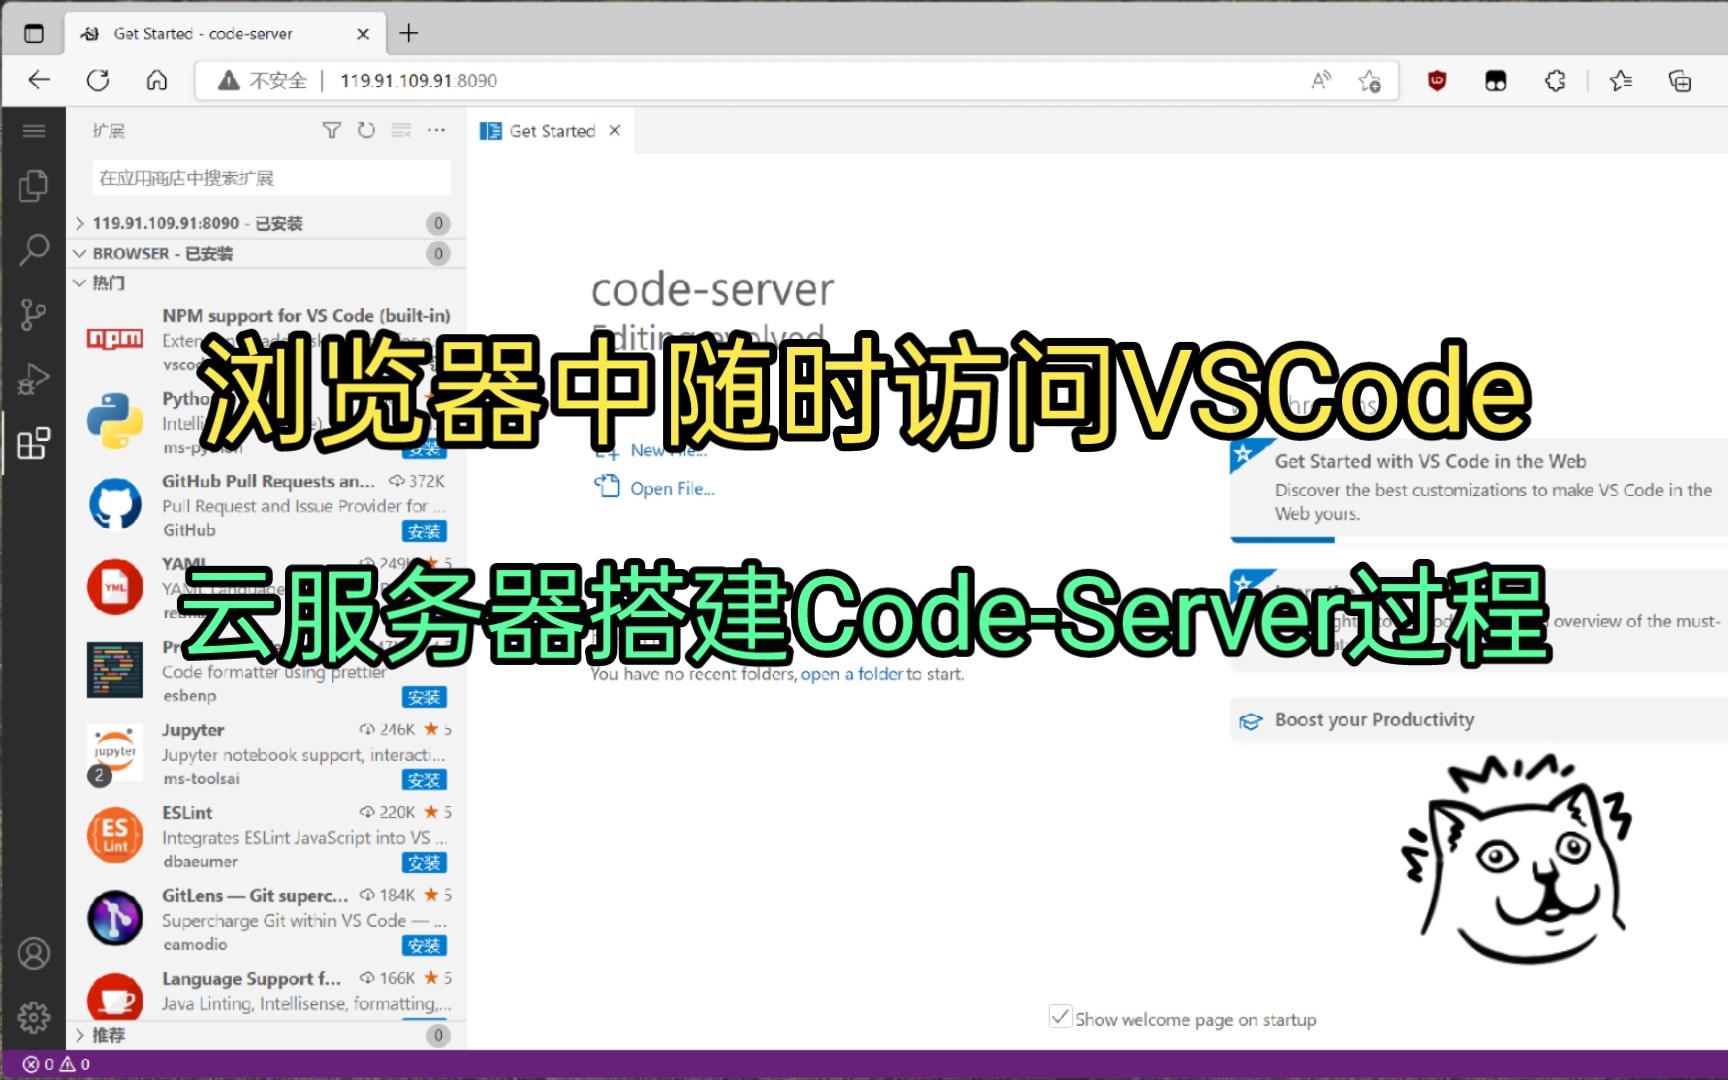Uncheck Show welcome page on startup
This screenshot has width=1728, height=1080.
pos(1060,1016)
